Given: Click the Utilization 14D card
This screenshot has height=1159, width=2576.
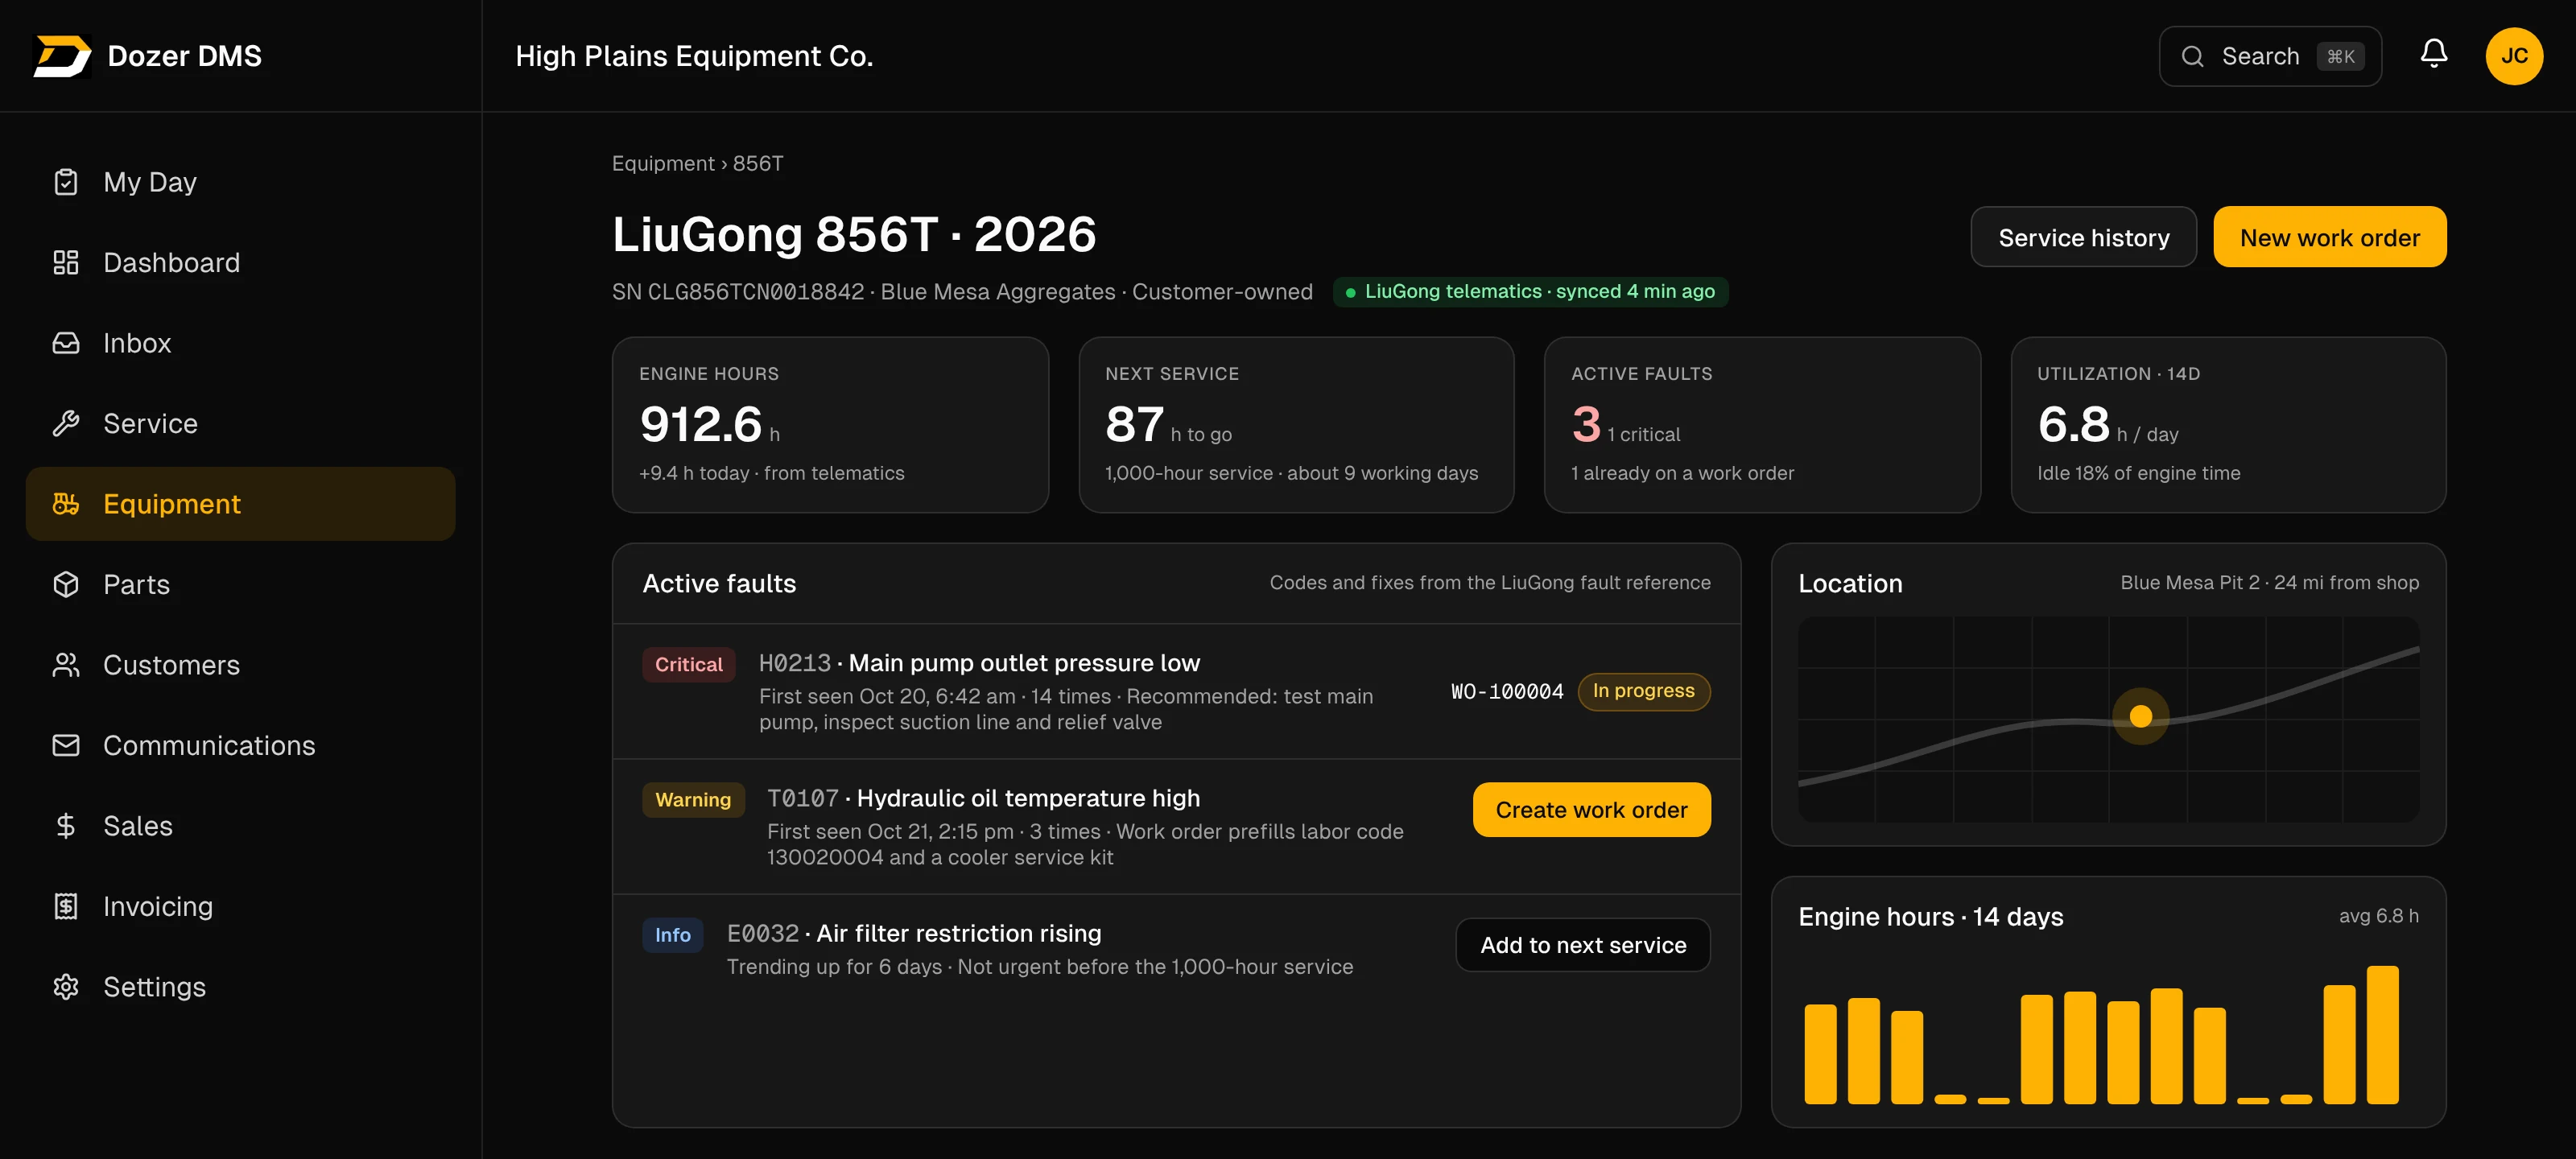Looking at the screenshot, I should tap(2228, 425).
